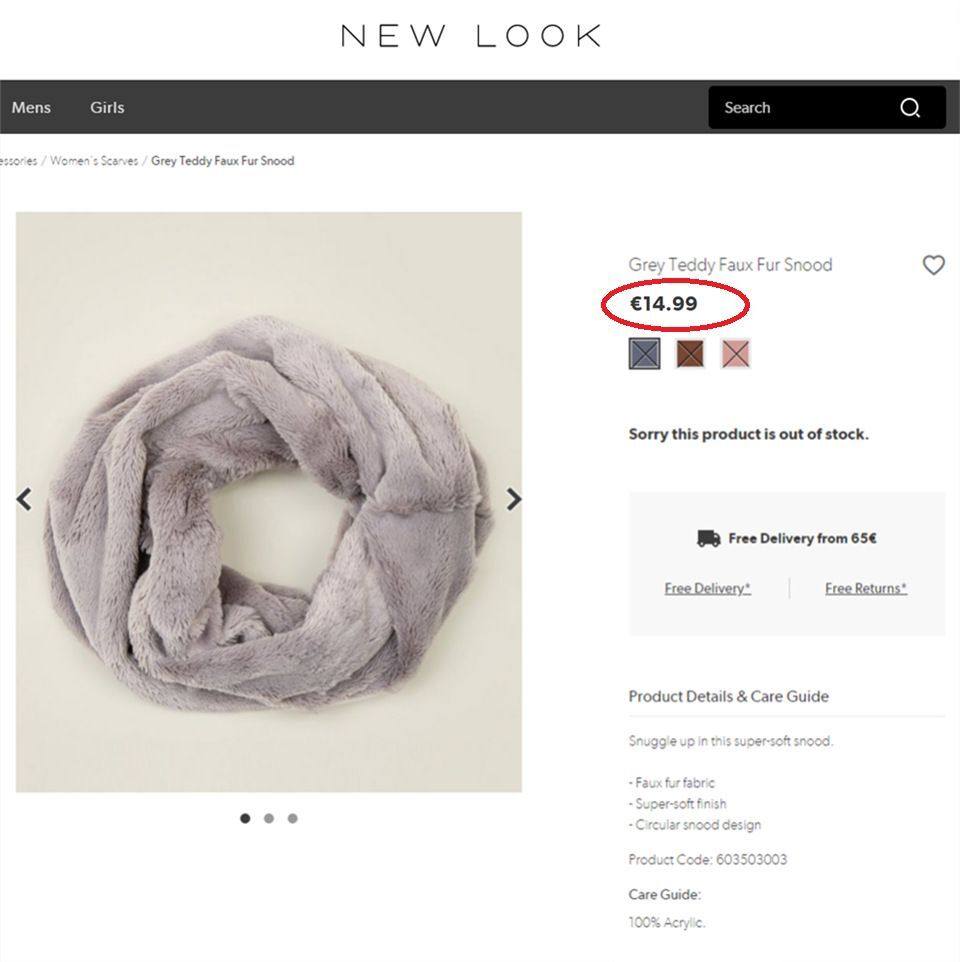The height and width of the screenshot is (962, 960).
Task: Click into the Search field
Action: tap(804, 107)
